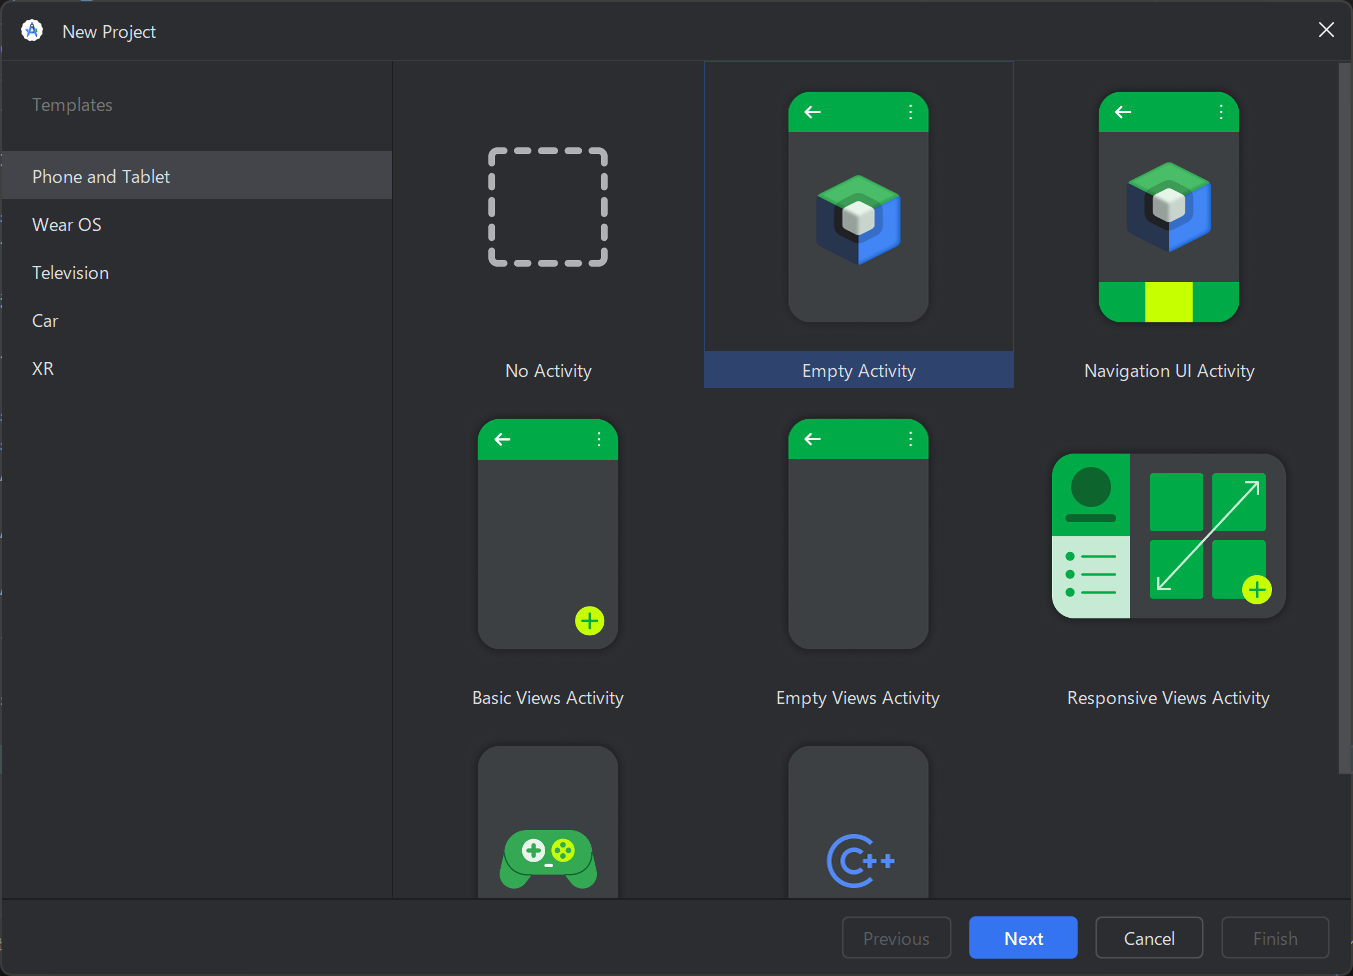Switch to the Television templates category
The height and width of the screenshot is (976, 1353).
click(x=197, y=272)
